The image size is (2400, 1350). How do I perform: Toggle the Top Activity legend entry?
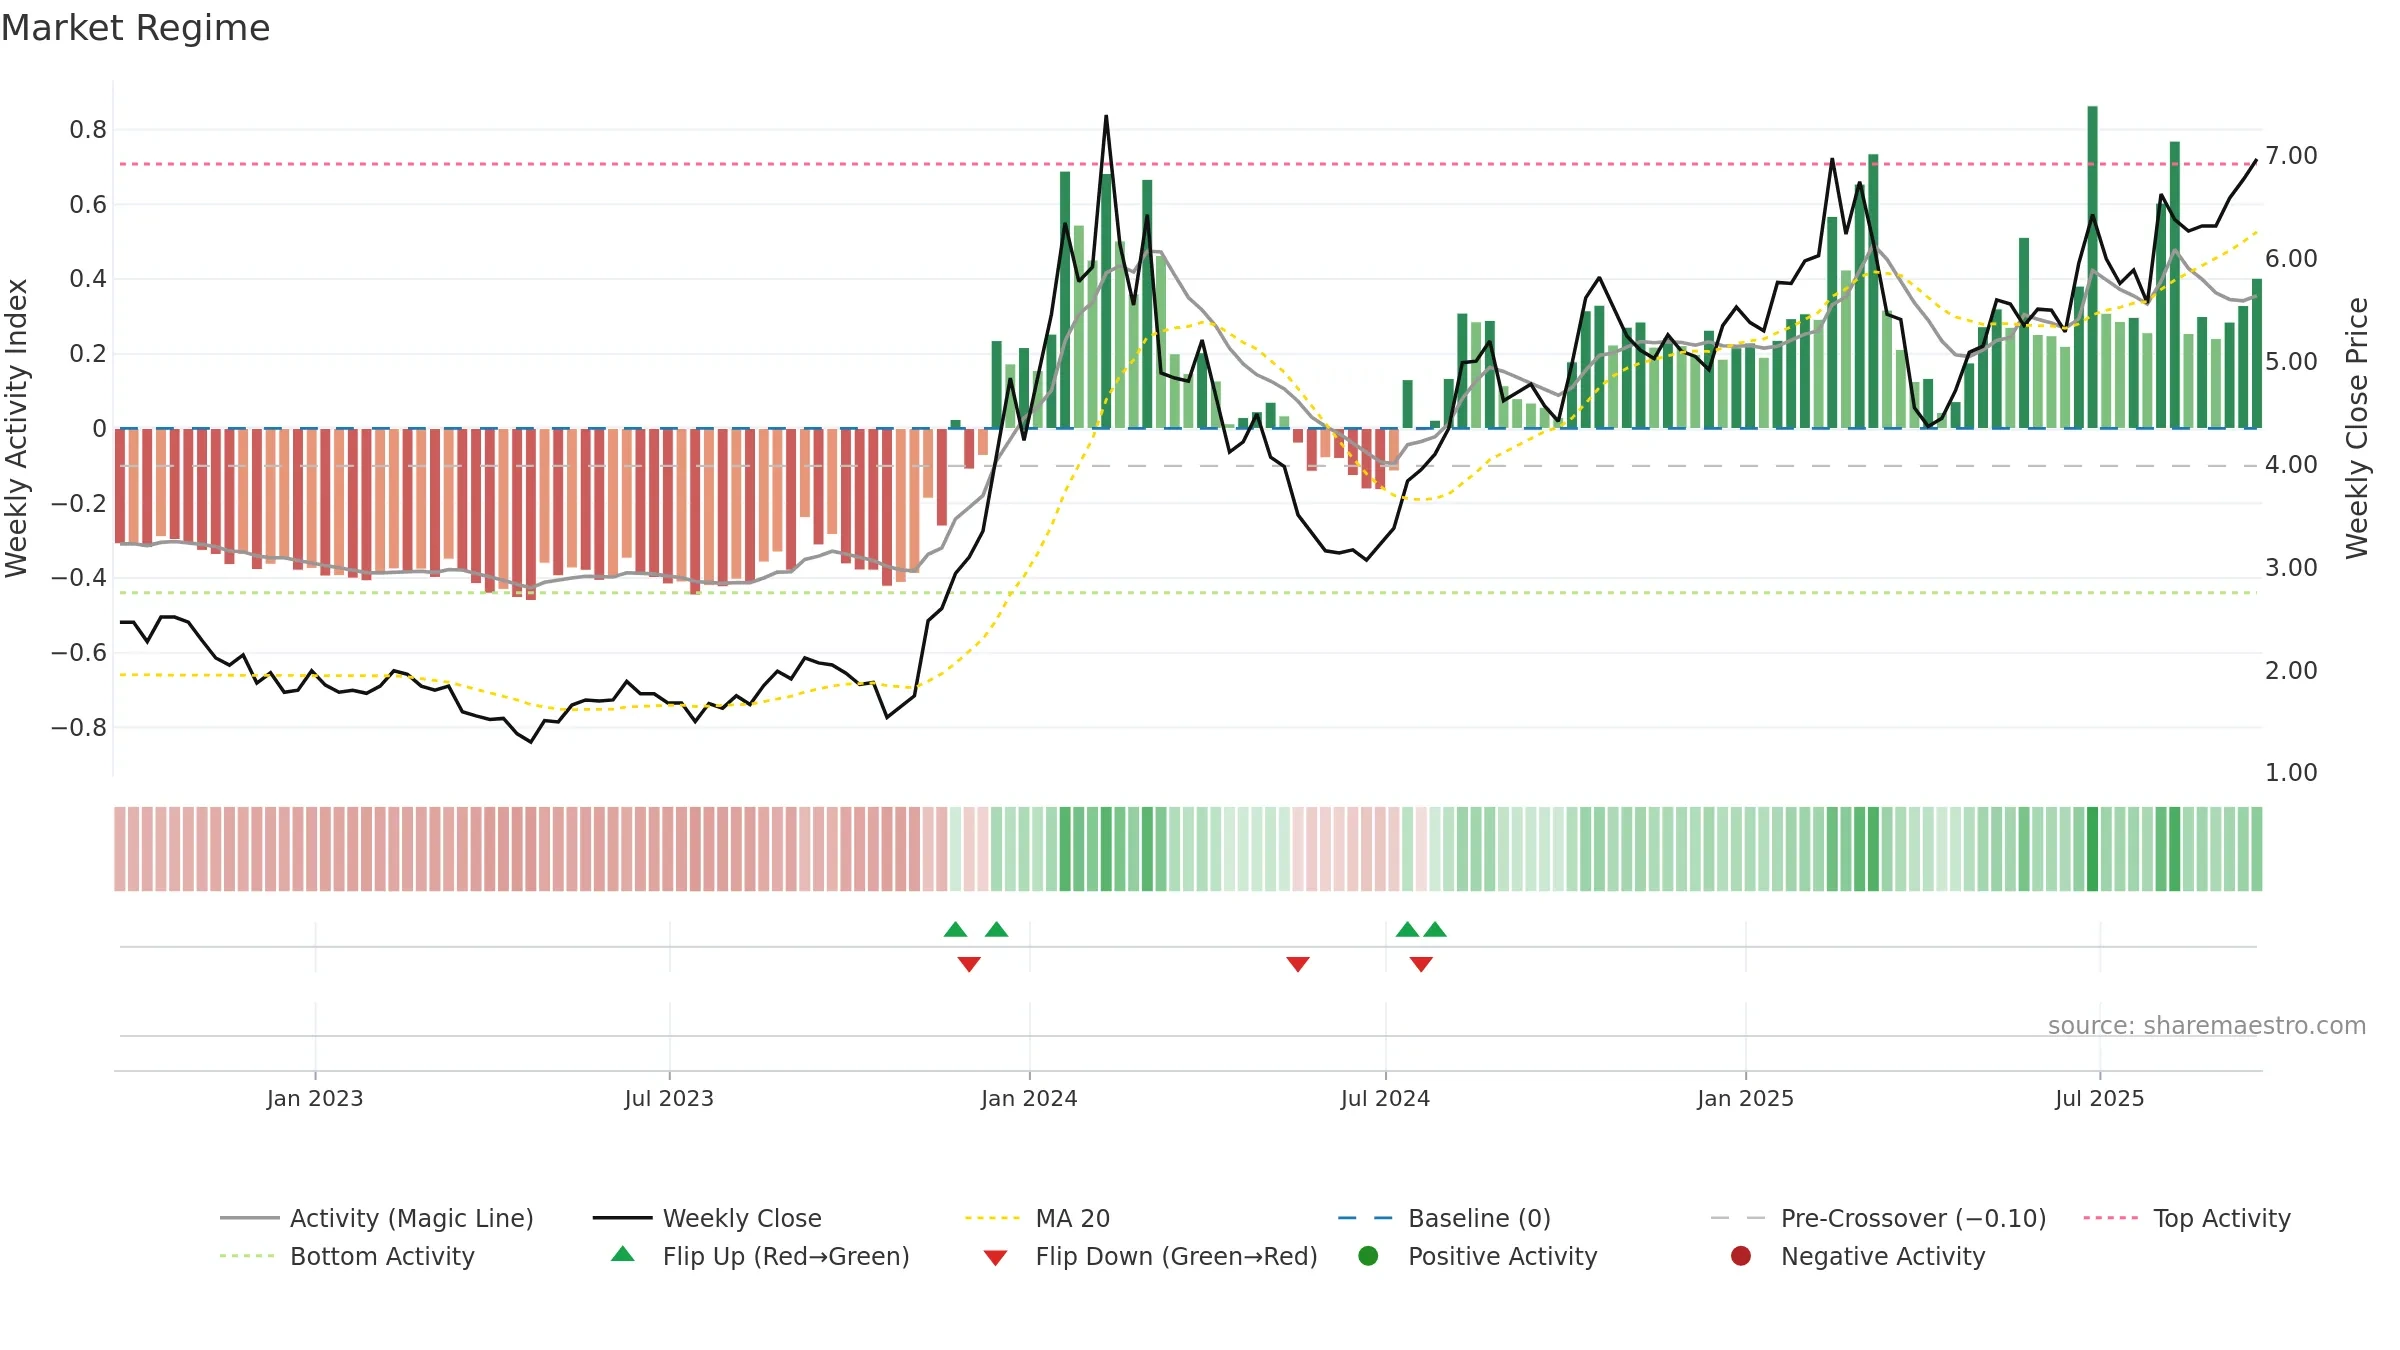click(2187, 1218)
